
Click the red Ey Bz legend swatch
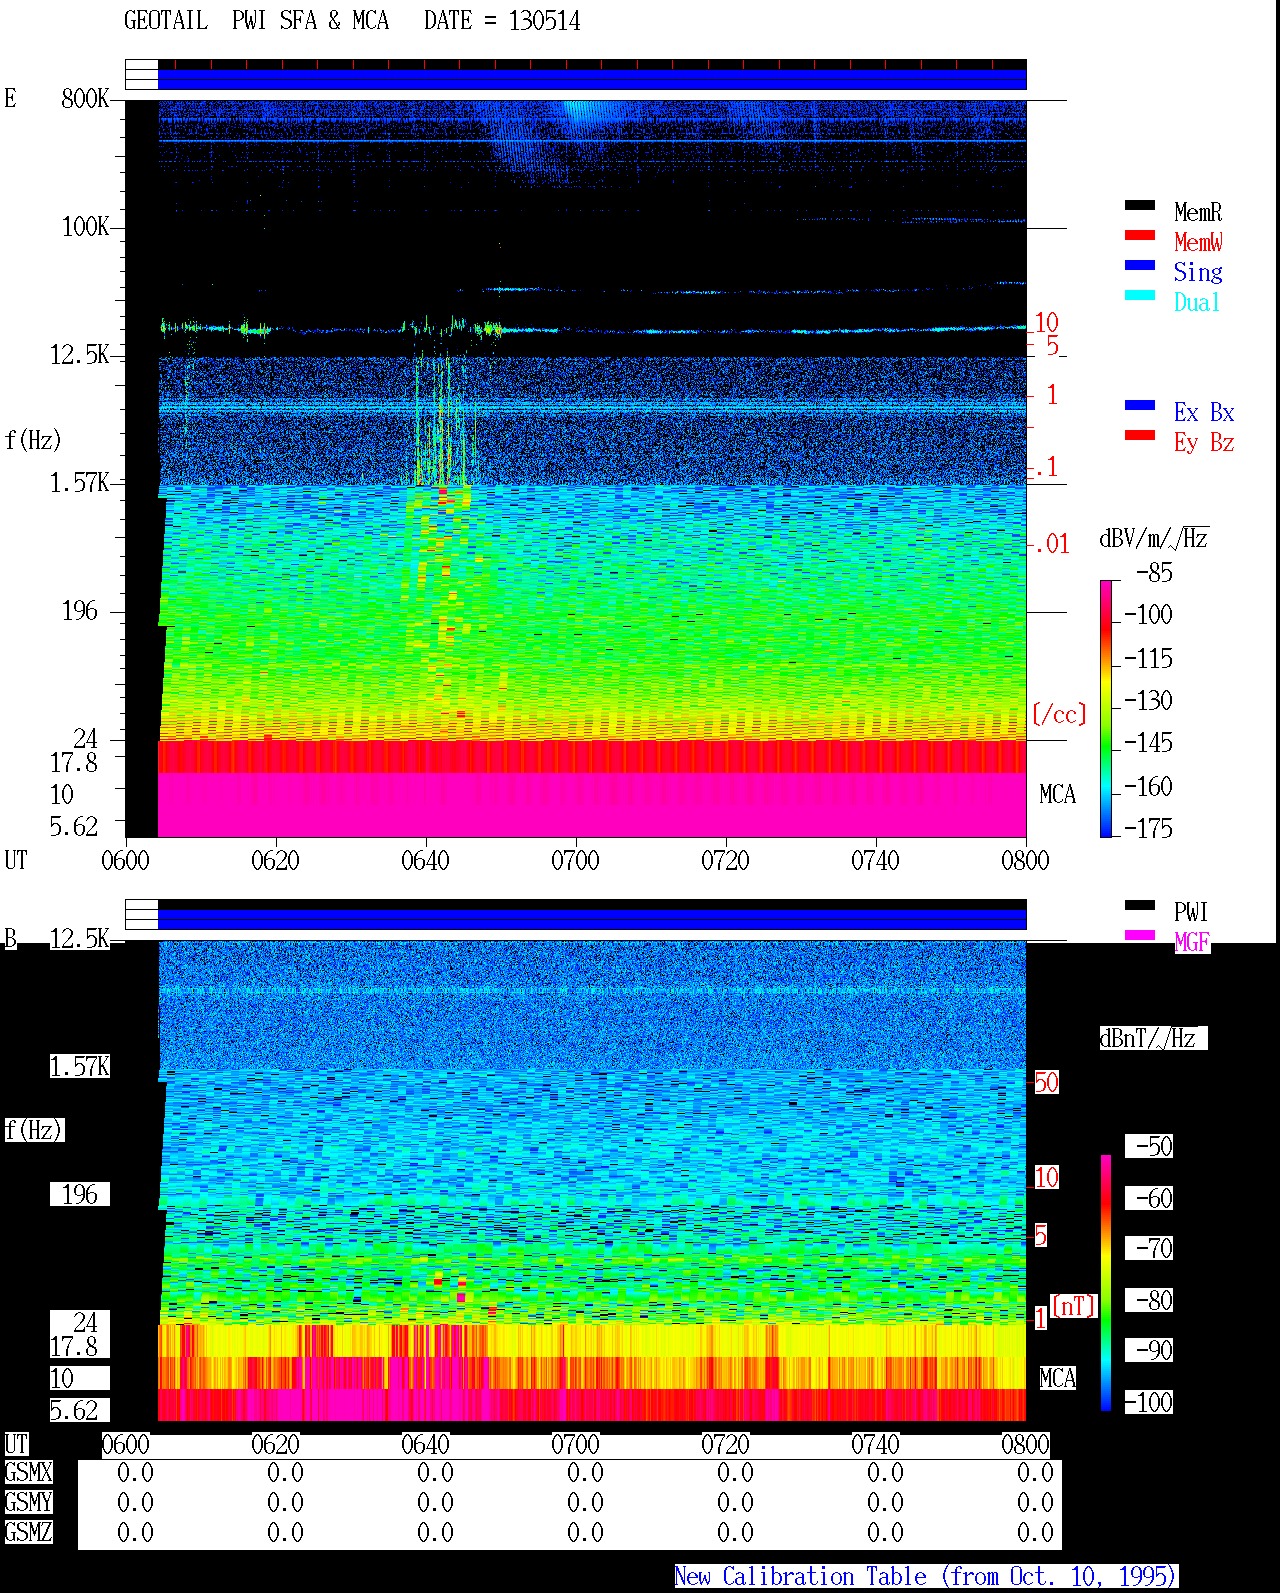click(1140, 436)
